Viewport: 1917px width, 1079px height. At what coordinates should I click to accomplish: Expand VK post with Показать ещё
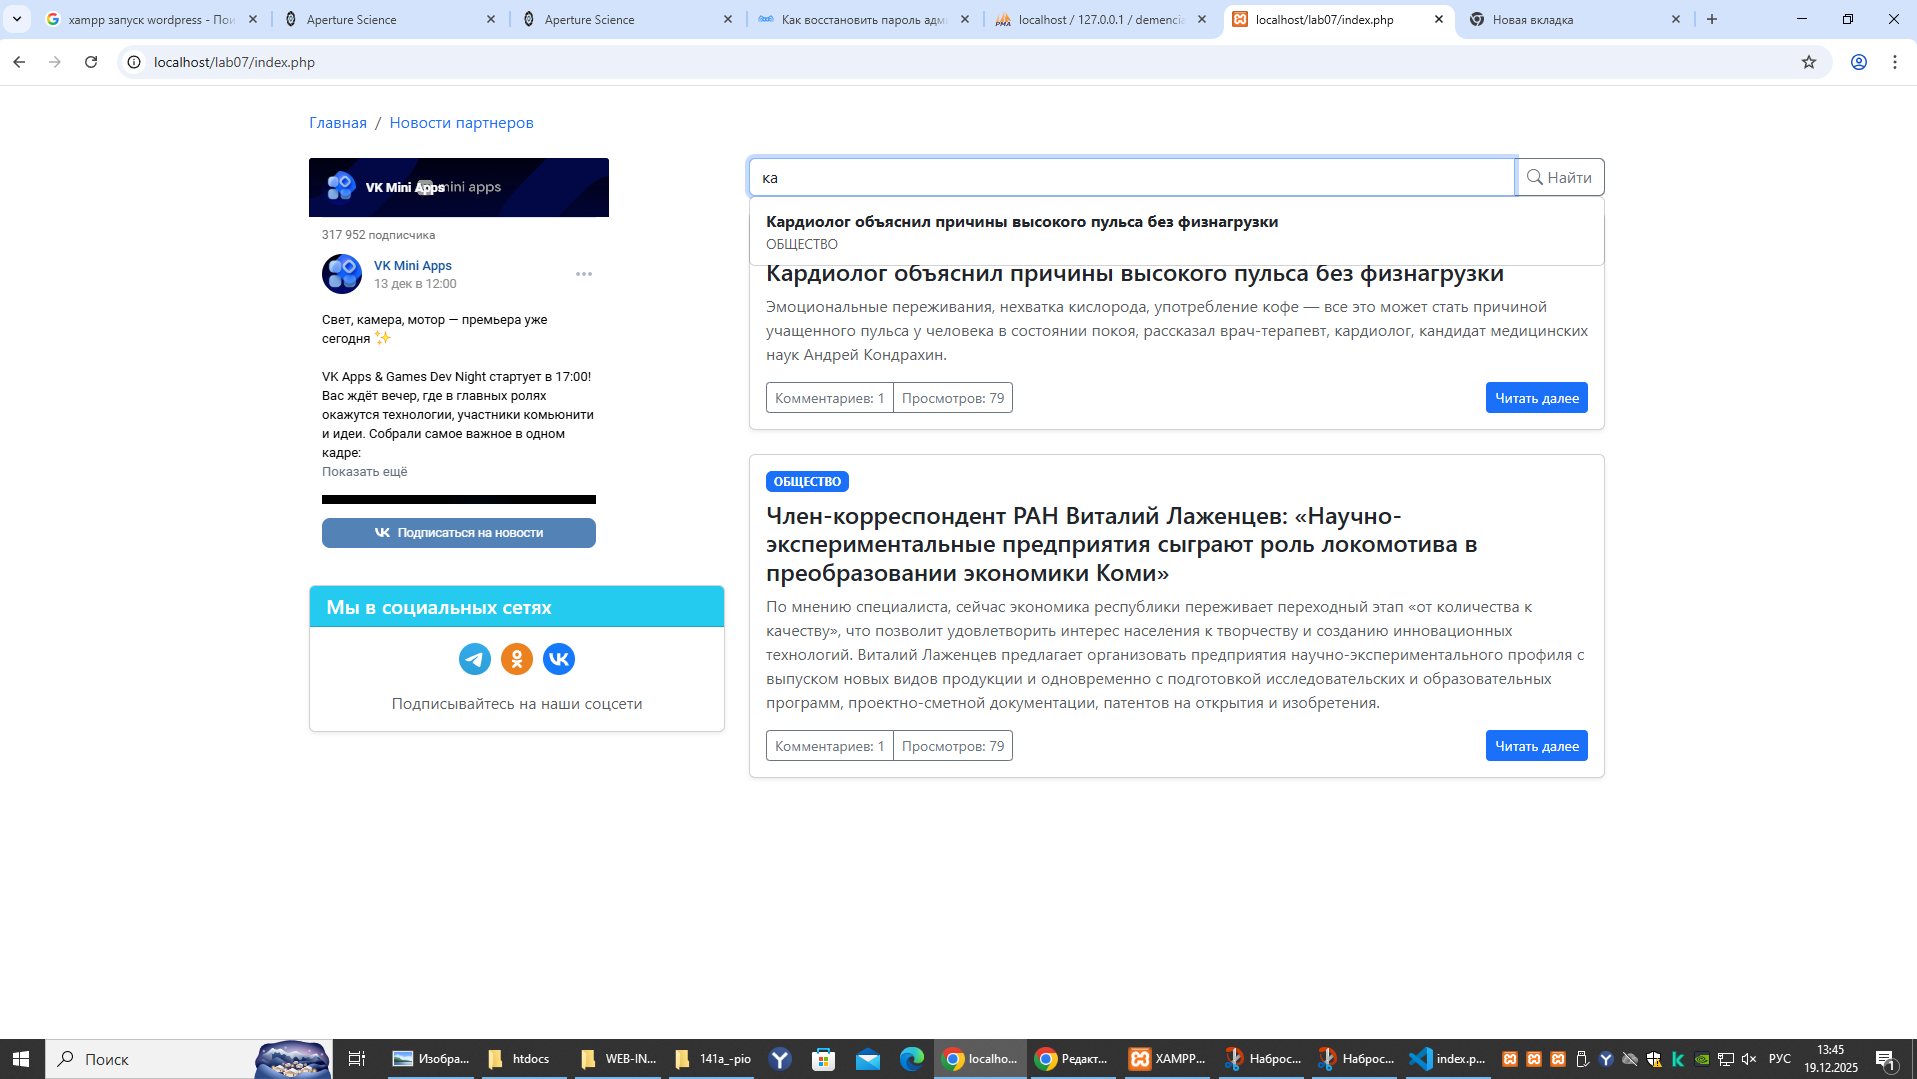pos(364,472)
